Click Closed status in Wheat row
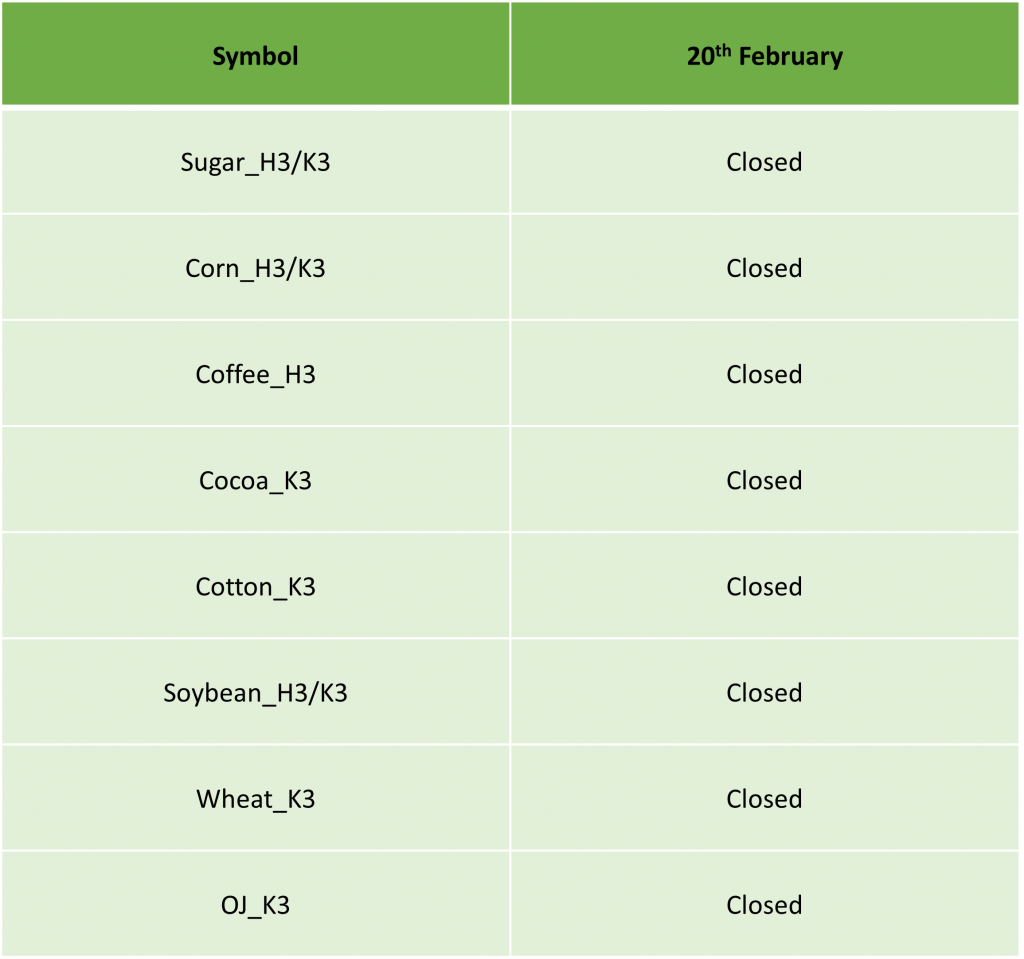The width and height of the screenshot is (1024, 959). click(764, 799)
